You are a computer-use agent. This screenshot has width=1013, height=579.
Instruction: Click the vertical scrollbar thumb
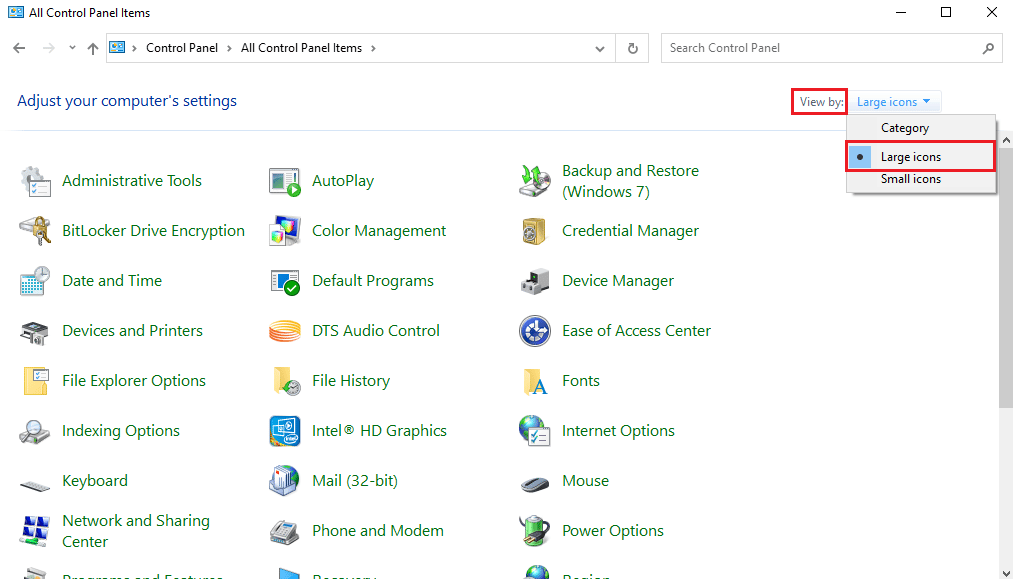[1006, 278]
